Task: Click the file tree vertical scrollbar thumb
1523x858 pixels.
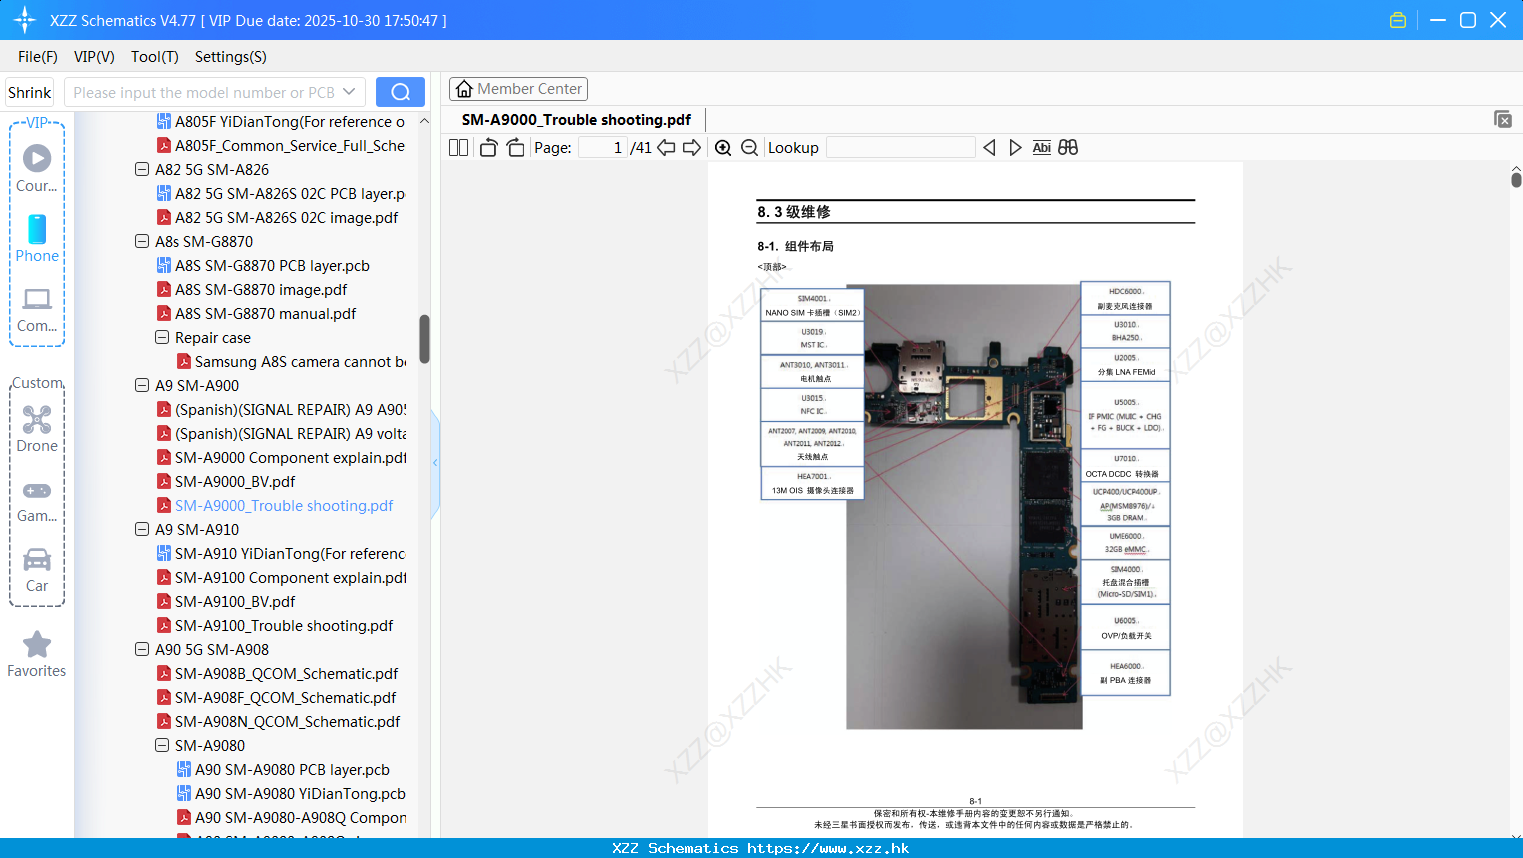Action: [x=424, y=340]
